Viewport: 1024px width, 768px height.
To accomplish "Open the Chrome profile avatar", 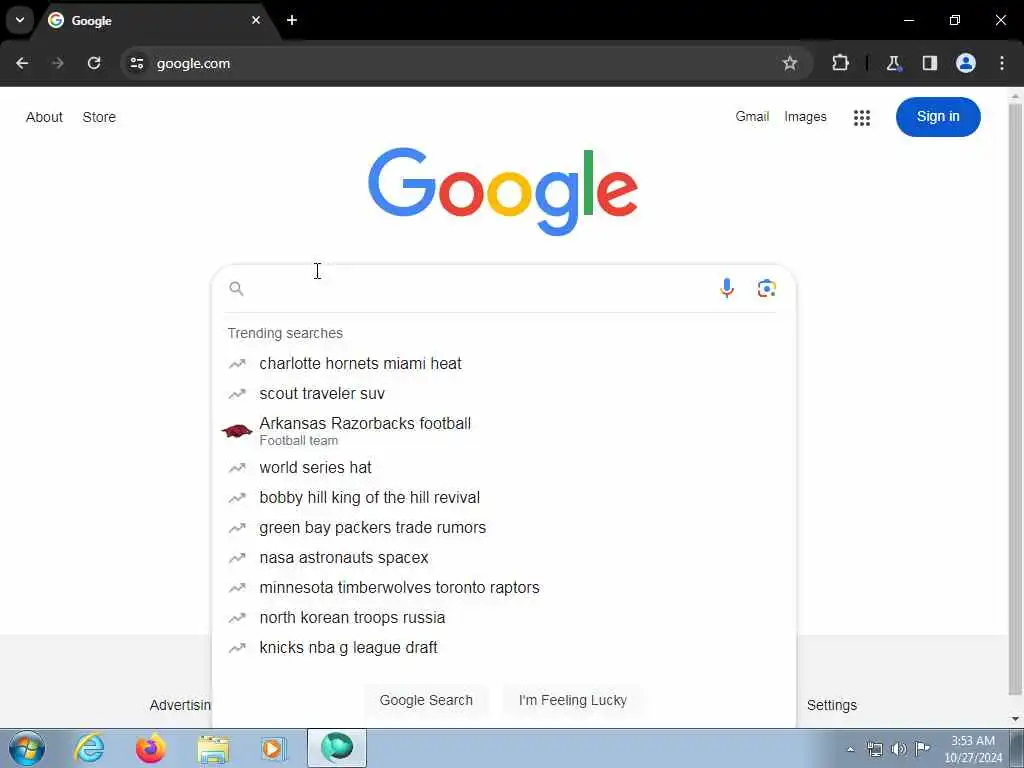I will point(965,63).
